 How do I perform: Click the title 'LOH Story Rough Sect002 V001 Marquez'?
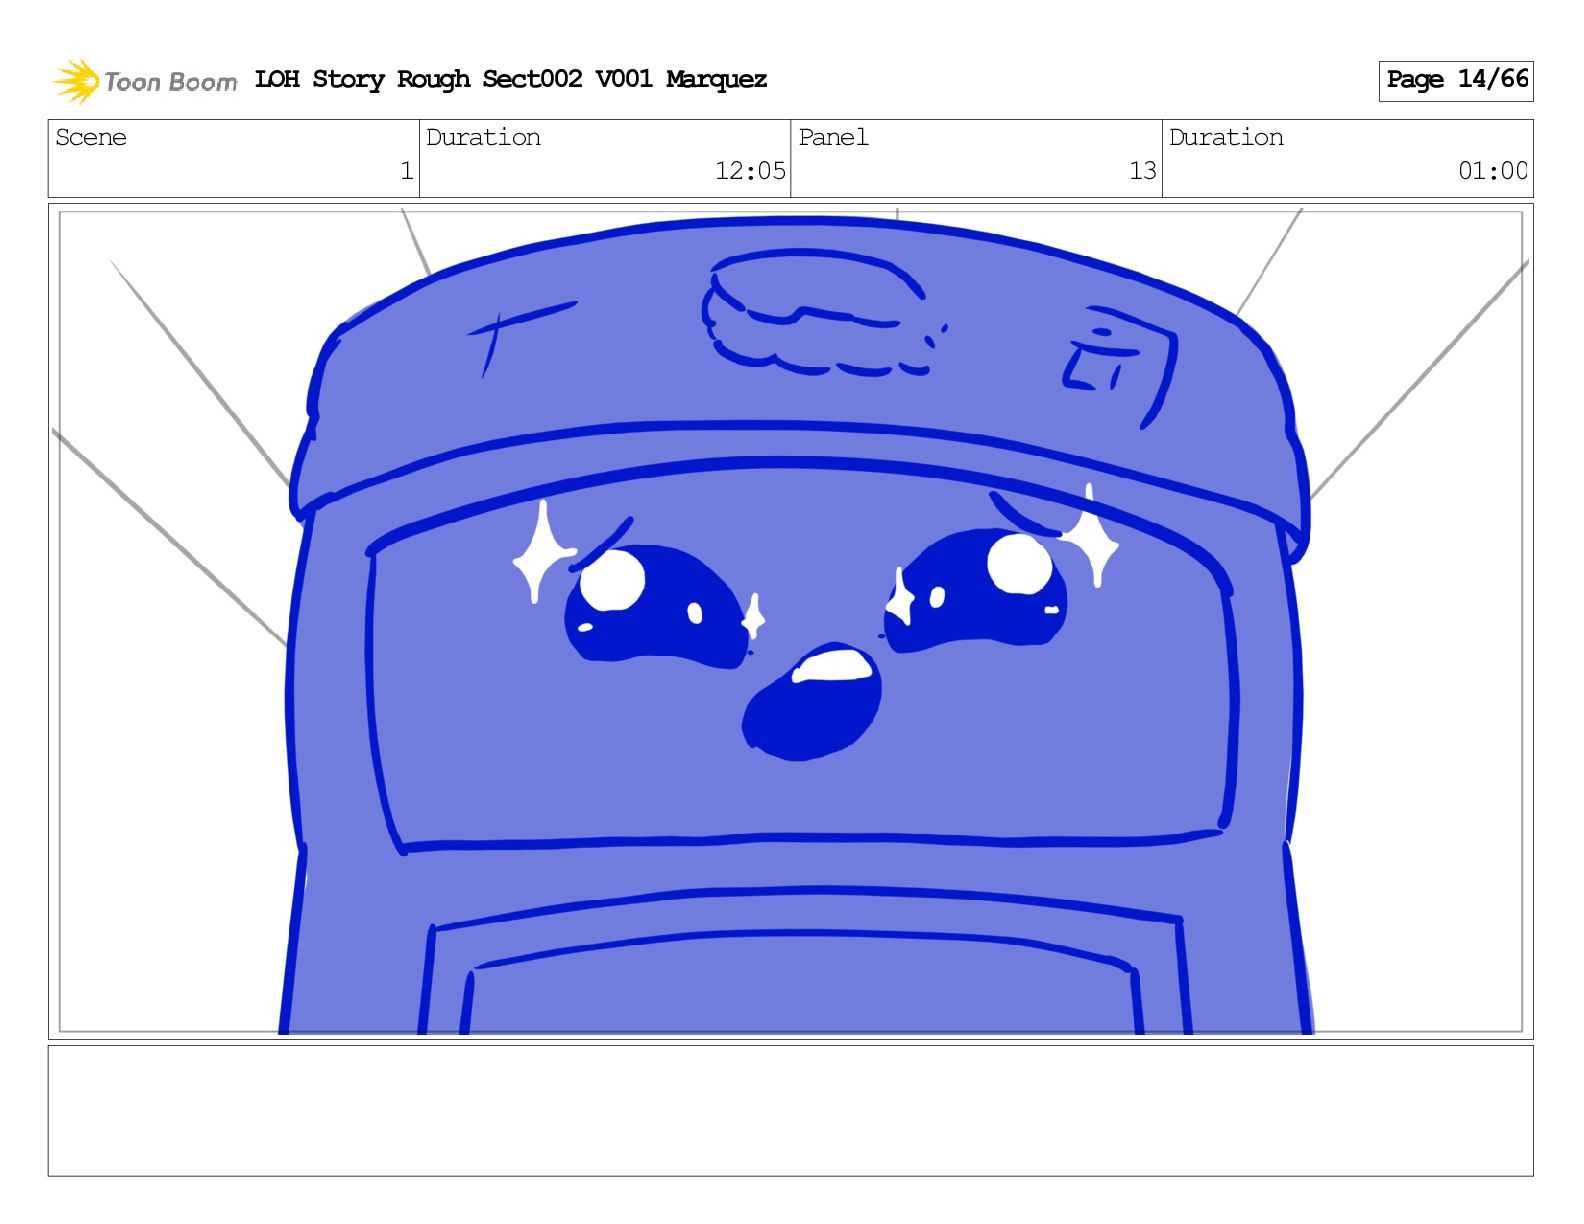[x=511, y=79]
